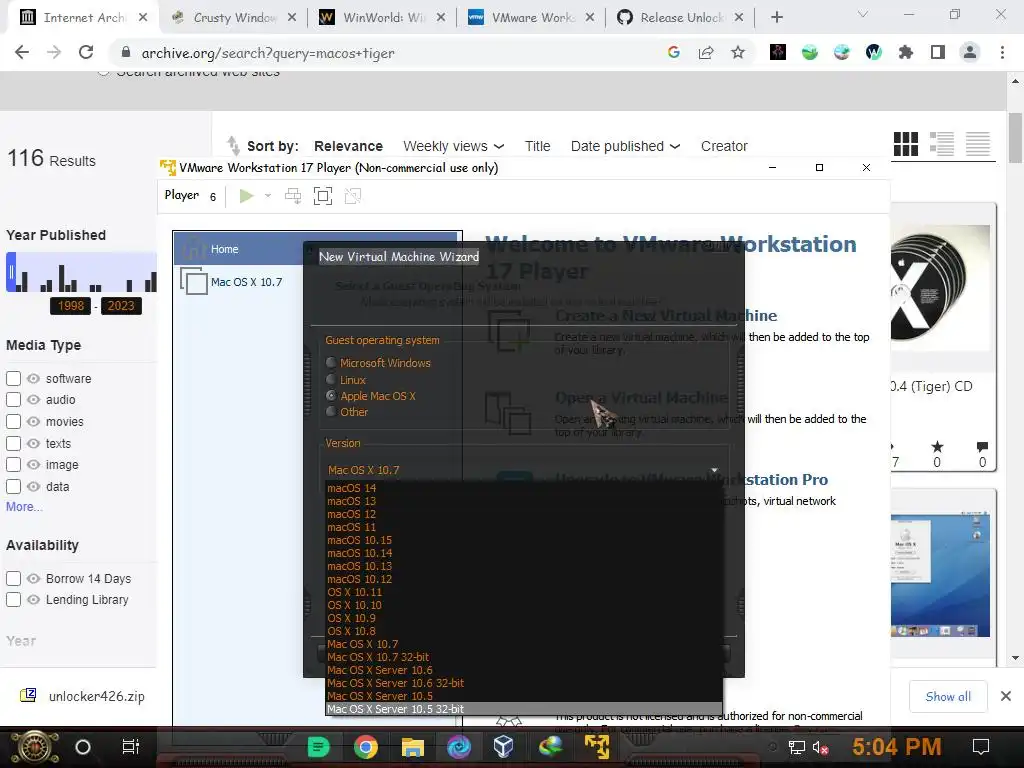Screen dimensions: 1024x768
Task: Select macOS 10.15 from version list
Action: pyautogui.click(x=524, y=540)
